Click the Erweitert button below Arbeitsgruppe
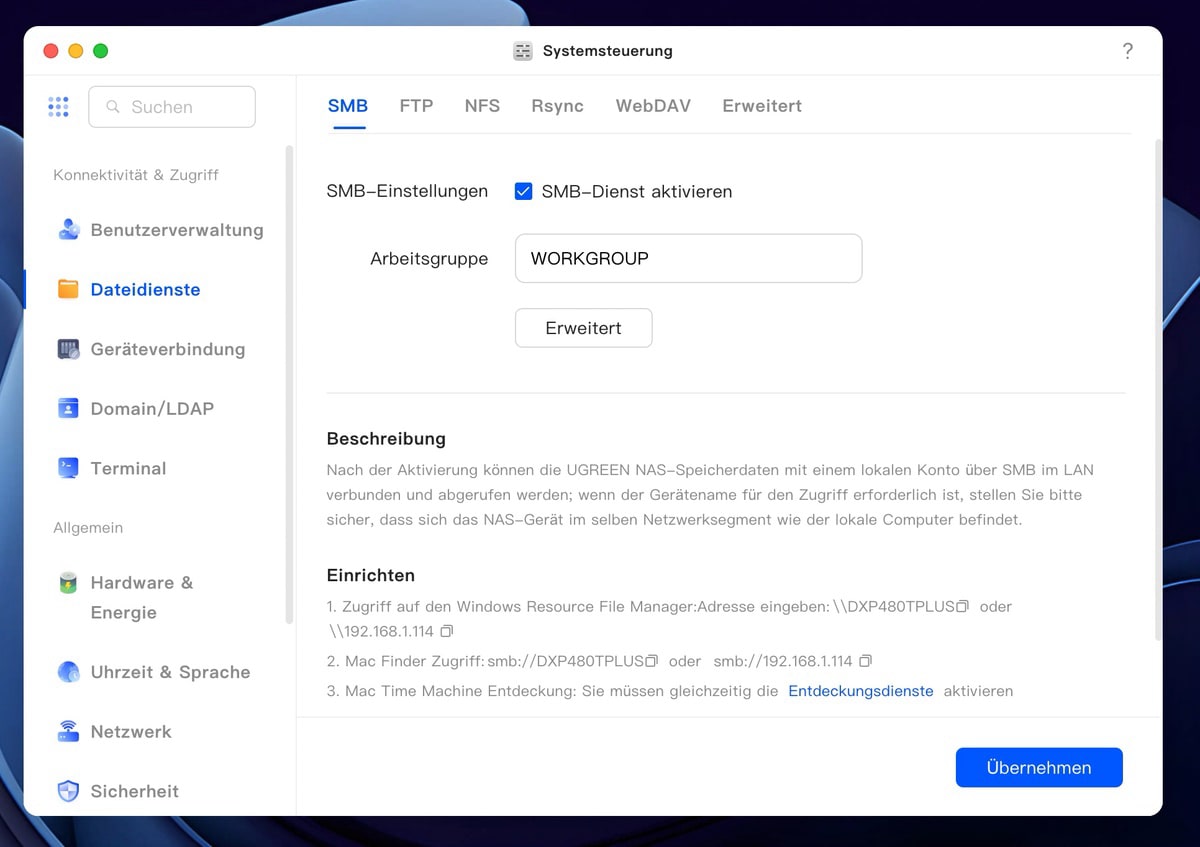This screenshot has height=847, width=1200. 583,328
